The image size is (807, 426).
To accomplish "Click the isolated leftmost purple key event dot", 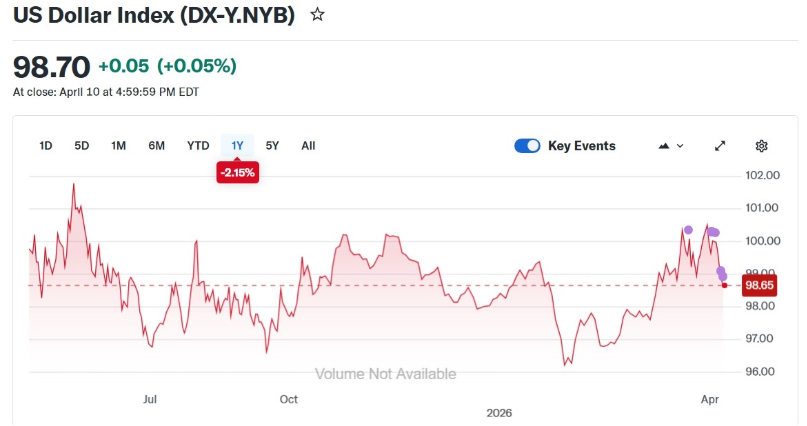I will (x=688, y=230).
